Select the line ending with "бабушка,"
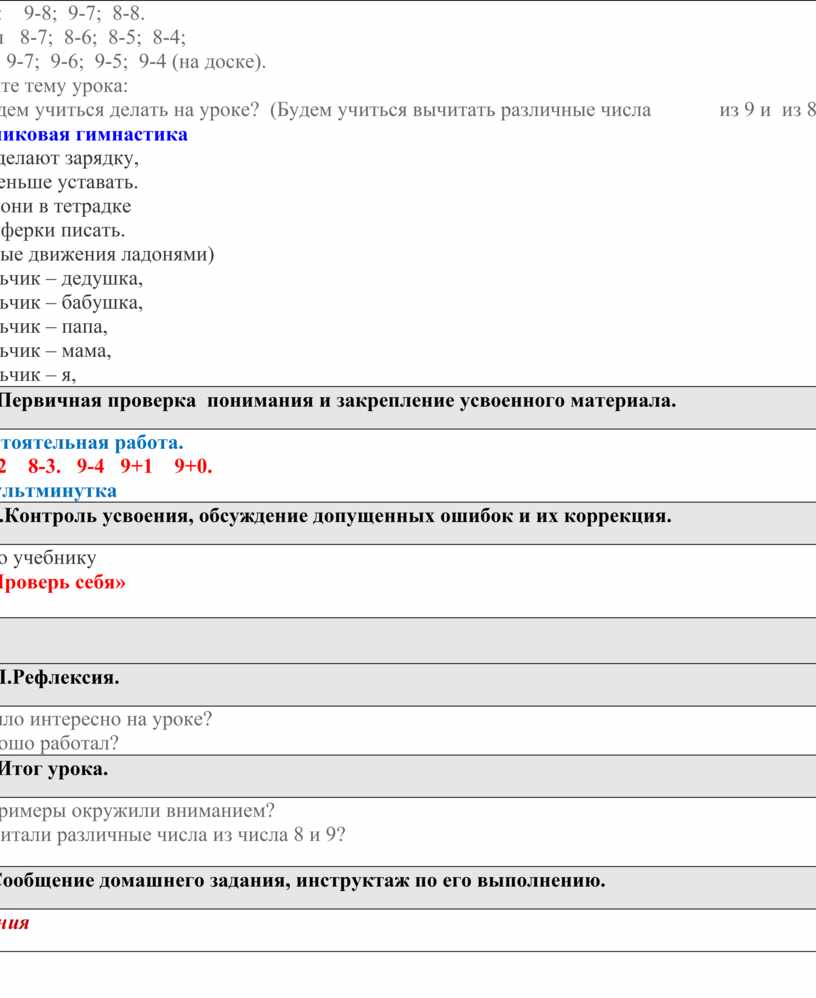This screenshot has width=816, height=998. coord(72,302)
